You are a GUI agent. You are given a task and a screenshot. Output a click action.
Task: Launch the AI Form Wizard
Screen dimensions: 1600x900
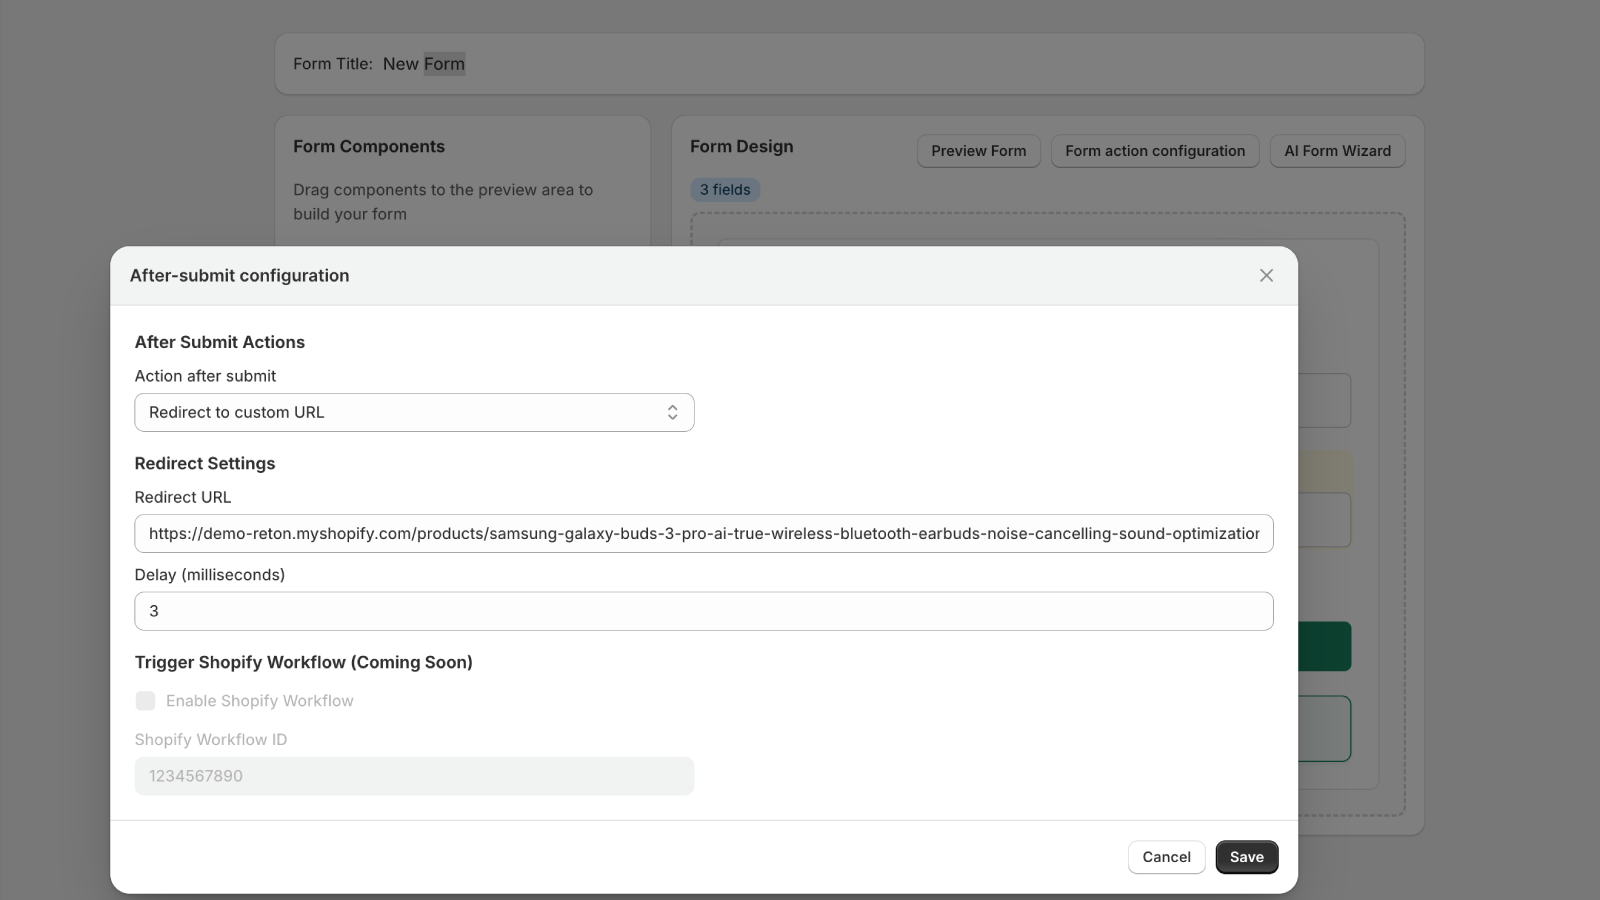point(1337,150)
